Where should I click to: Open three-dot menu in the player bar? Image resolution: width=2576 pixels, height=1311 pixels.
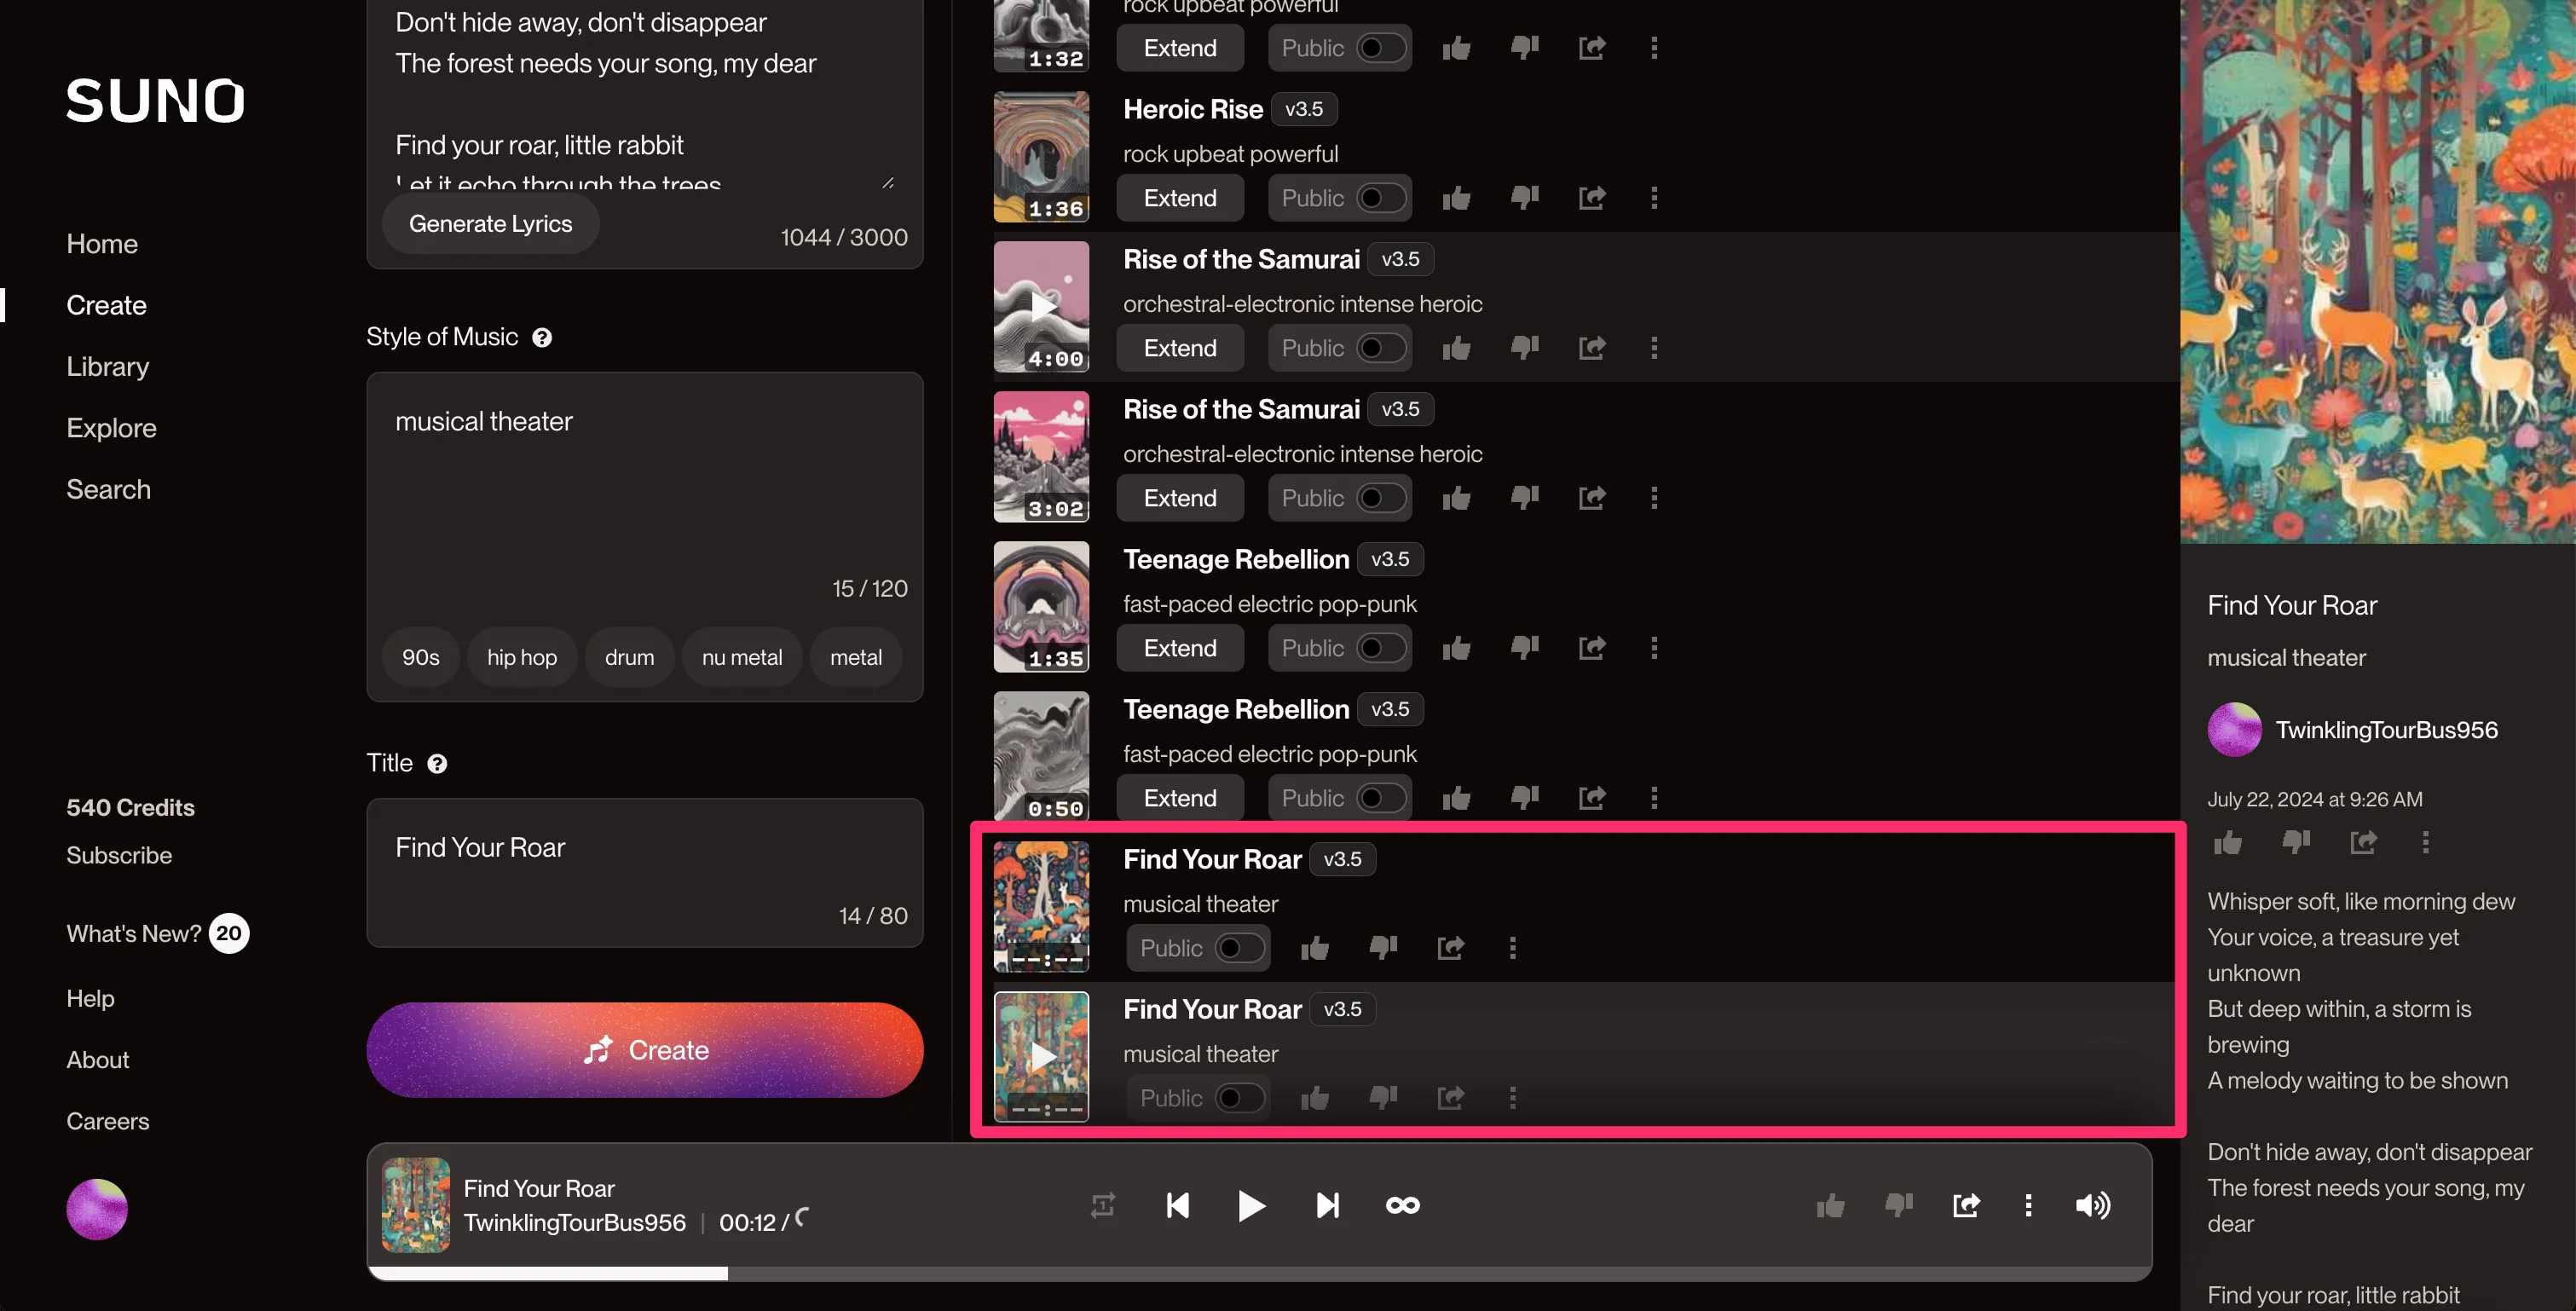tap(2028, 1205)
